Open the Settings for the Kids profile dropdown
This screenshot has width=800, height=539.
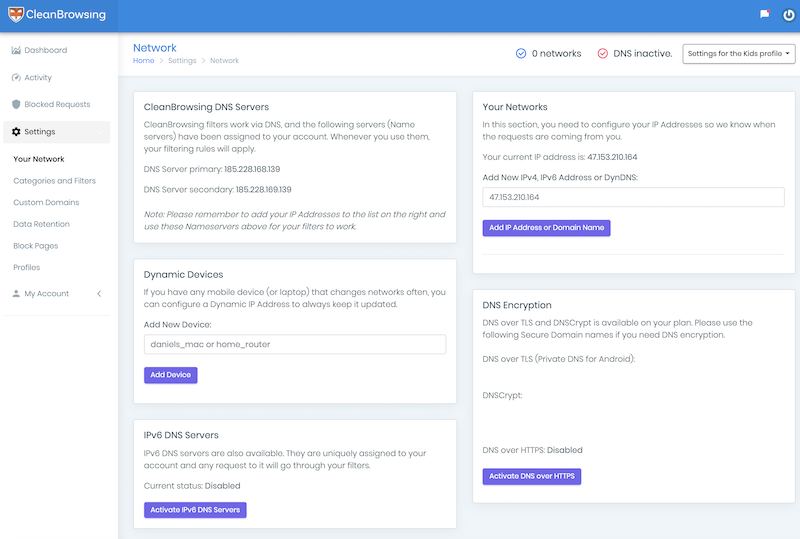tap(739, 54)
